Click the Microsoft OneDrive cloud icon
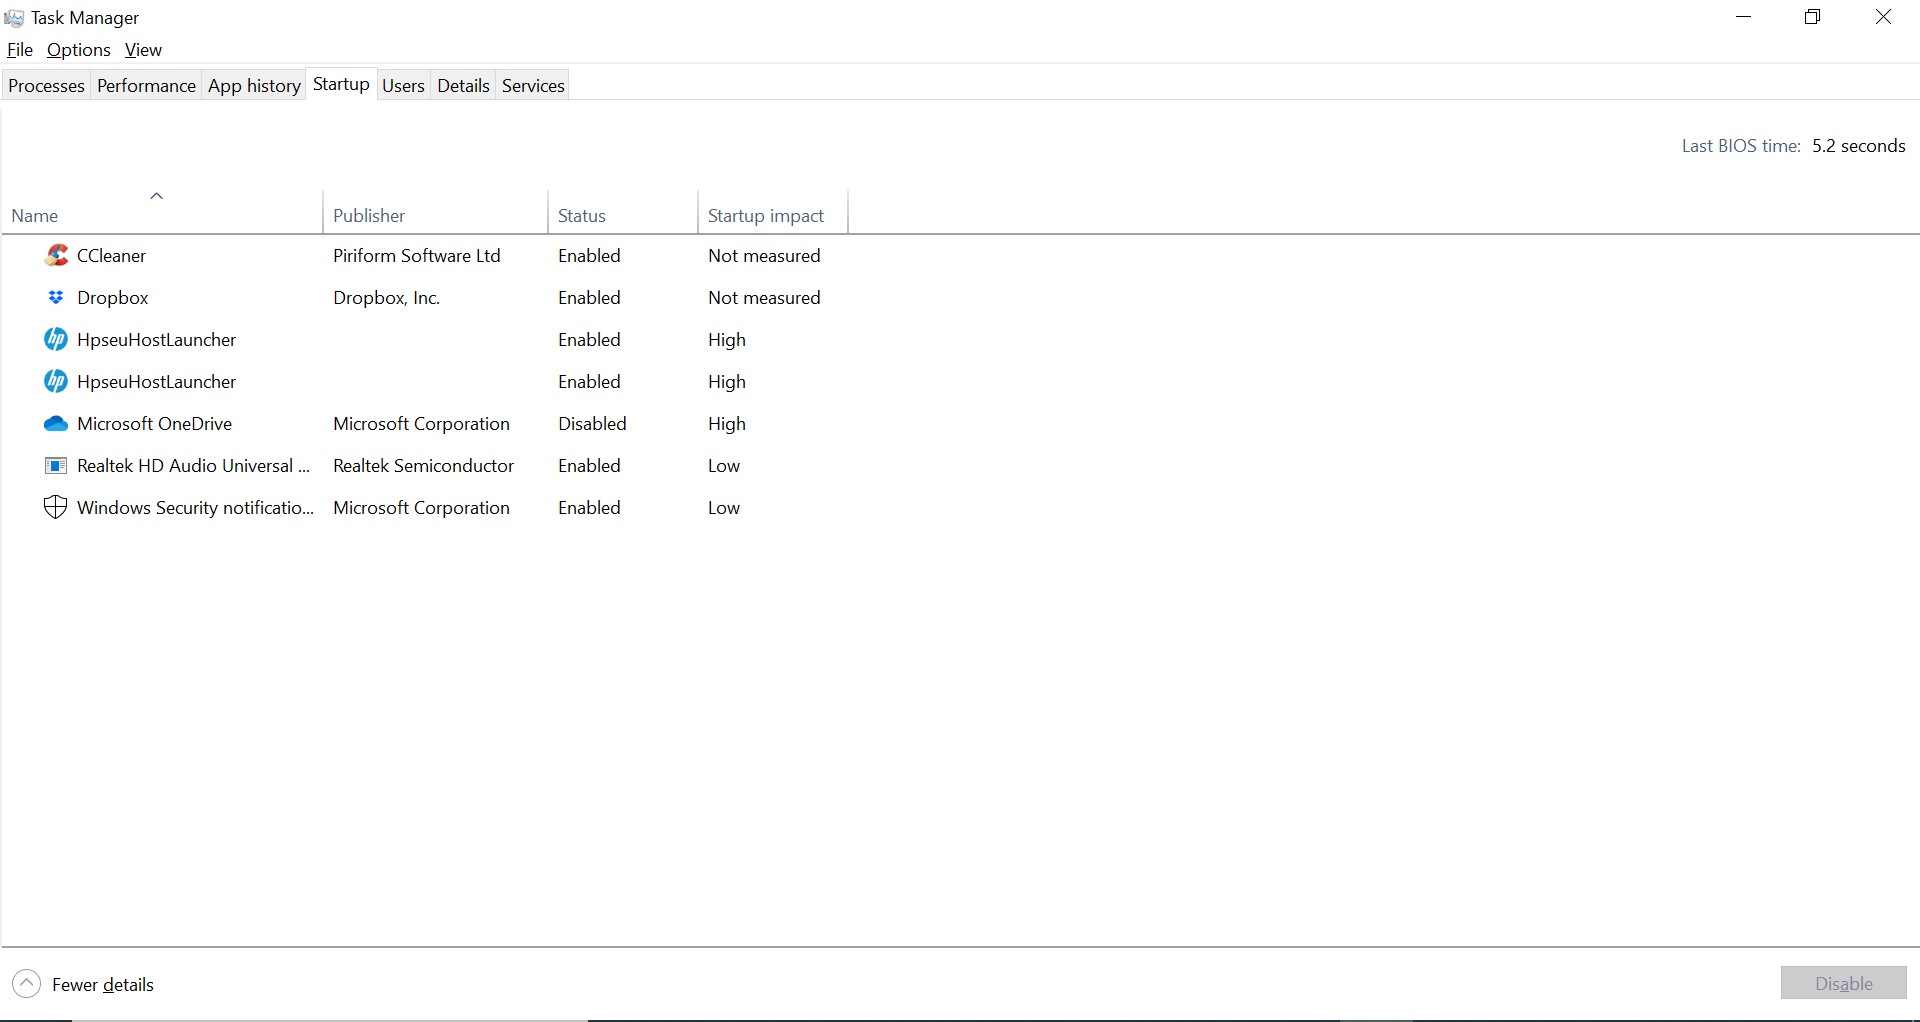Viewport: 1920px width, 1022px height. point(56,424)
